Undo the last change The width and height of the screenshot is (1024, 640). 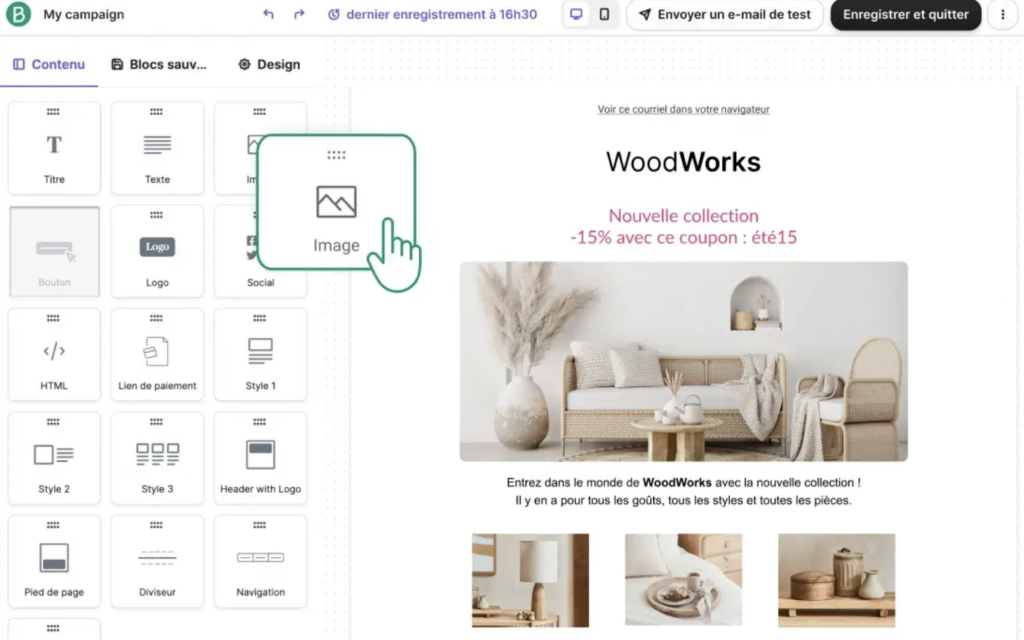tap(268, 14)
